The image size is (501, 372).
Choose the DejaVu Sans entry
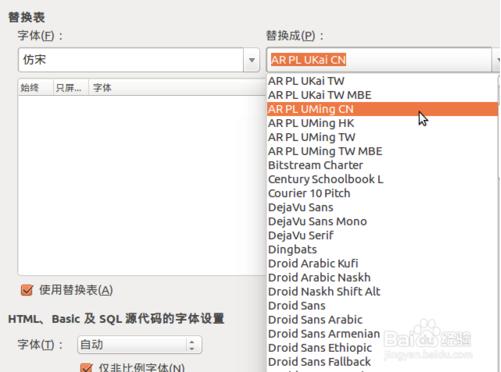point(382,207)
